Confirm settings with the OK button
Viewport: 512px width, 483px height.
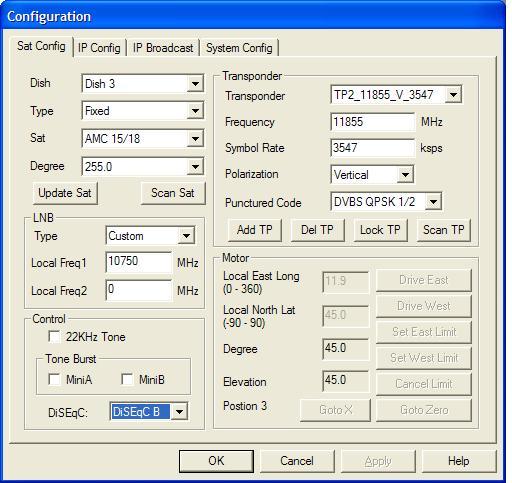coord(216,461)
